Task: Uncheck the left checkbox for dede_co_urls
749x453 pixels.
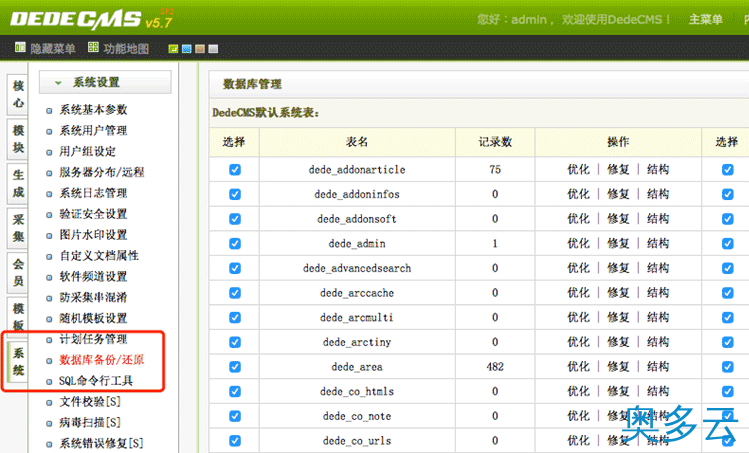Action: tap(235, 441)
